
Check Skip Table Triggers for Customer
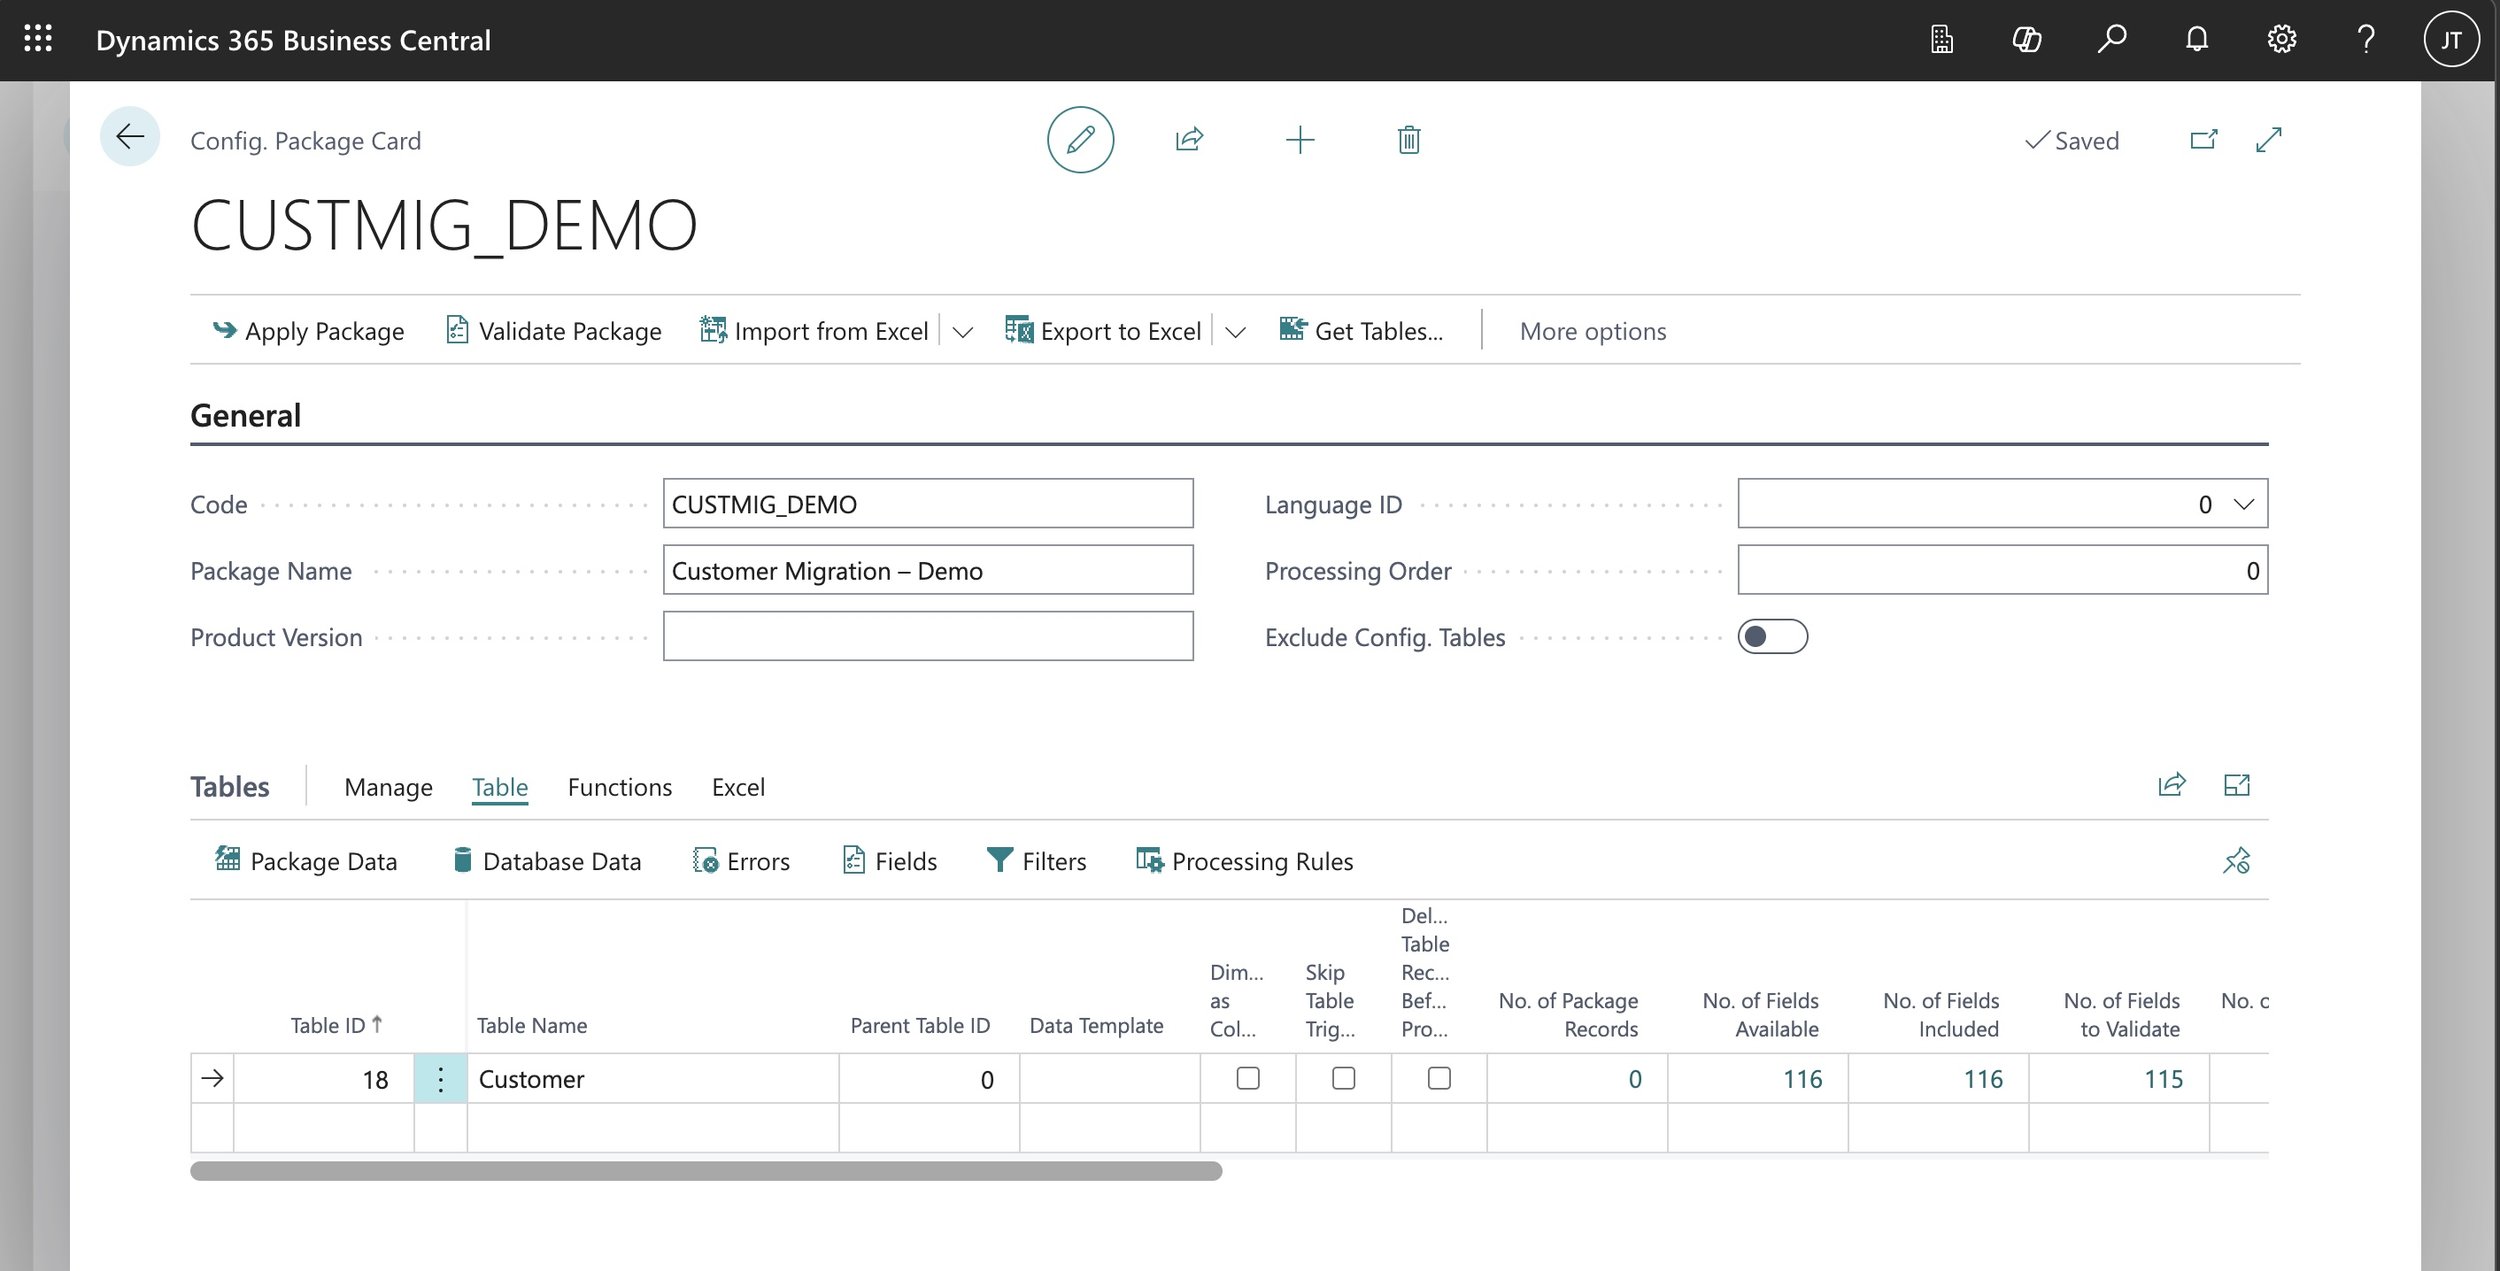1343,1078
